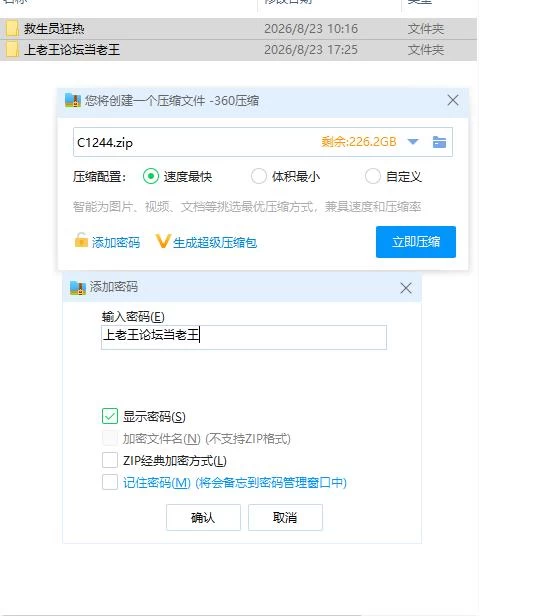
Task: Click the browse folder icon beside C1244.zip
Action: [439, 142]
